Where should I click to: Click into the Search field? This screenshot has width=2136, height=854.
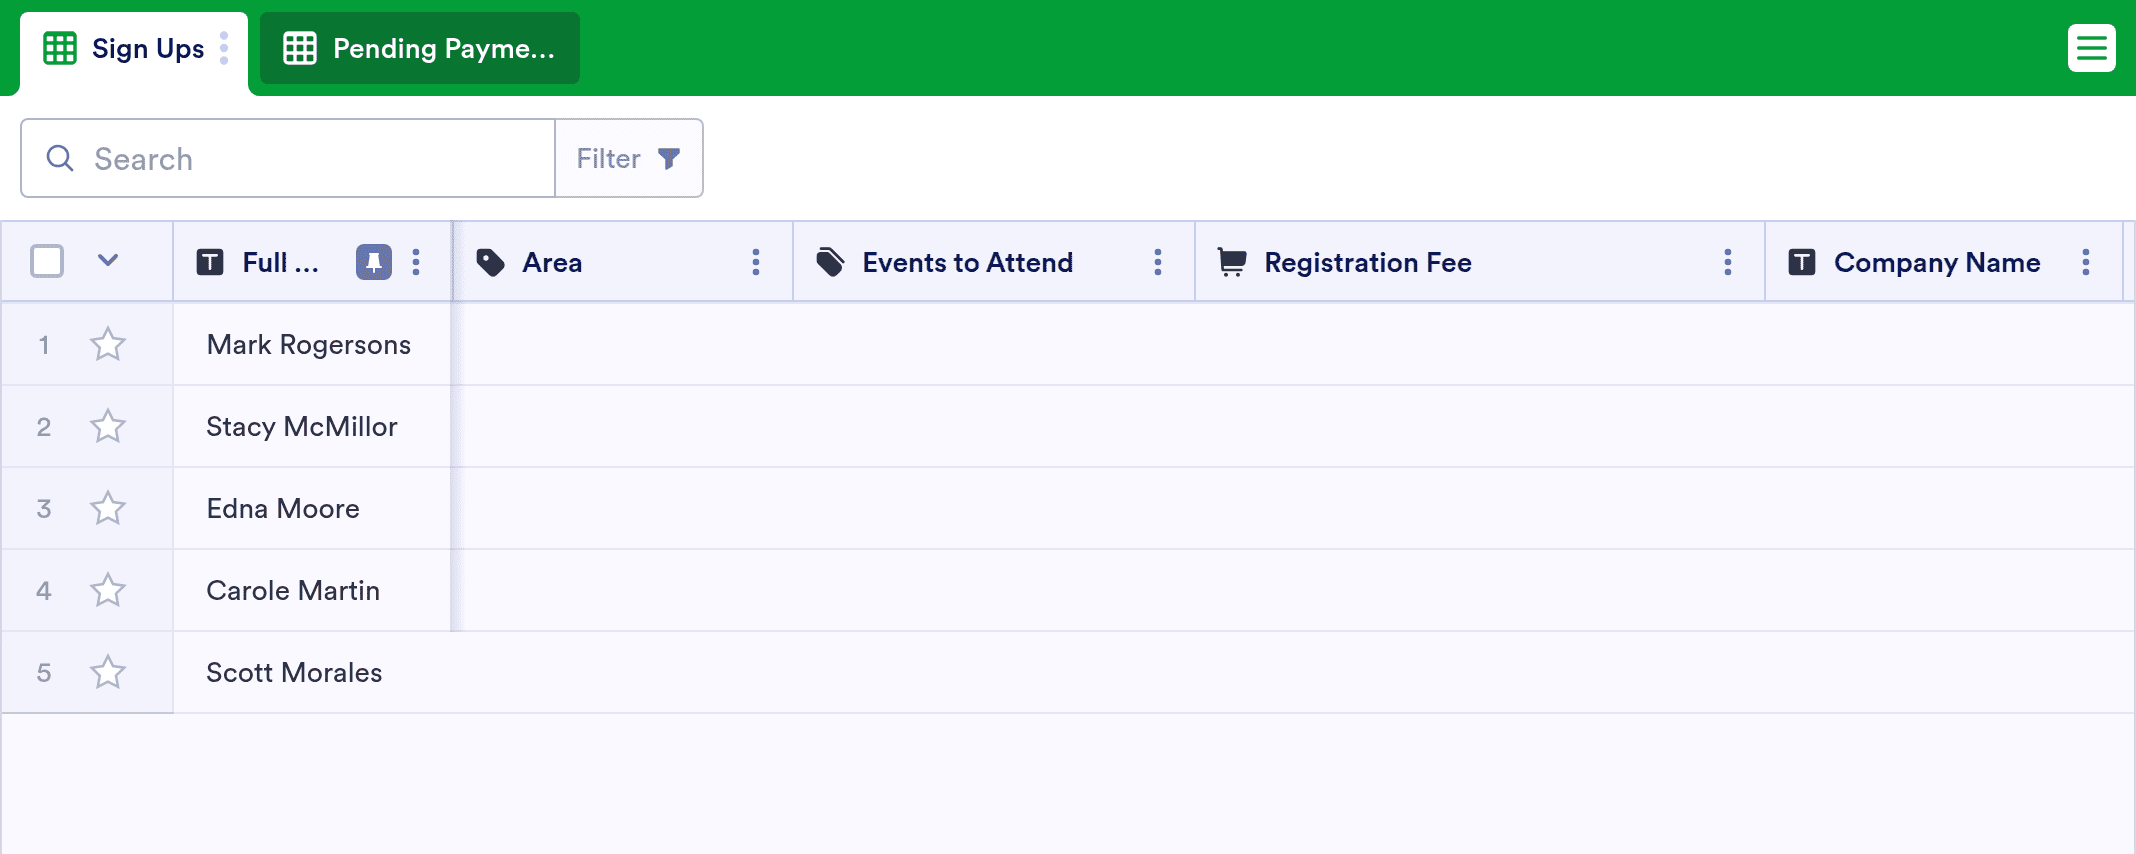pos(288,158)
